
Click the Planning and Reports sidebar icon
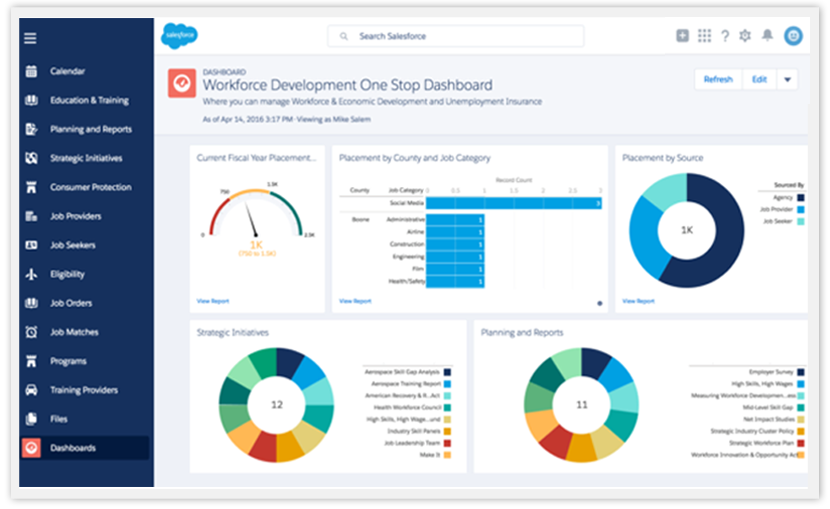point(31,129)
